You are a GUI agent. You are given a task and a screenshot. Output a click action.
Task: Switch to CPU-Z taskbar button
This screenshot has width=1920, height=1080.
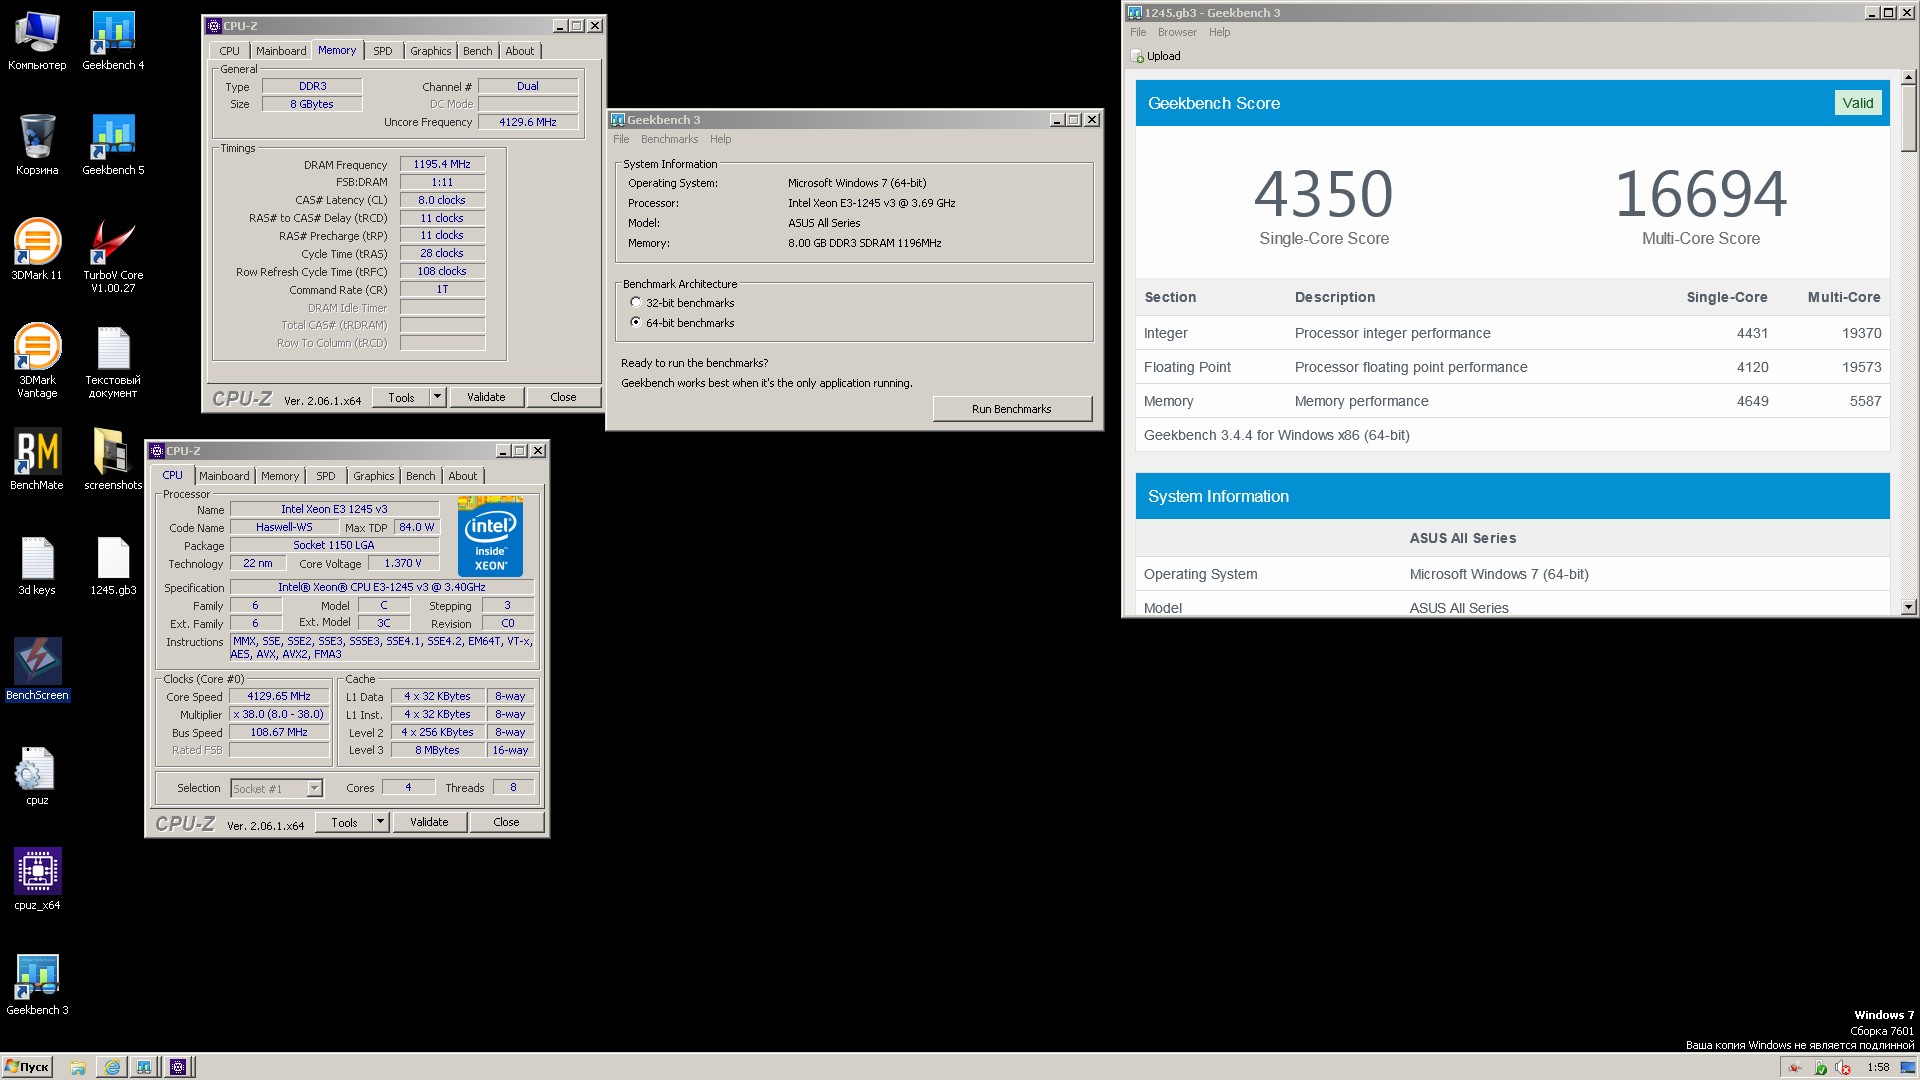178,1067
